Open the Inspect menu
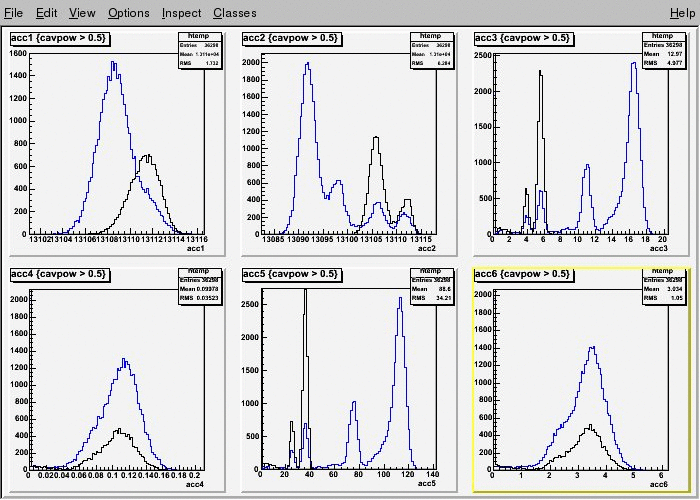The image size is (700, 500). 181,13
